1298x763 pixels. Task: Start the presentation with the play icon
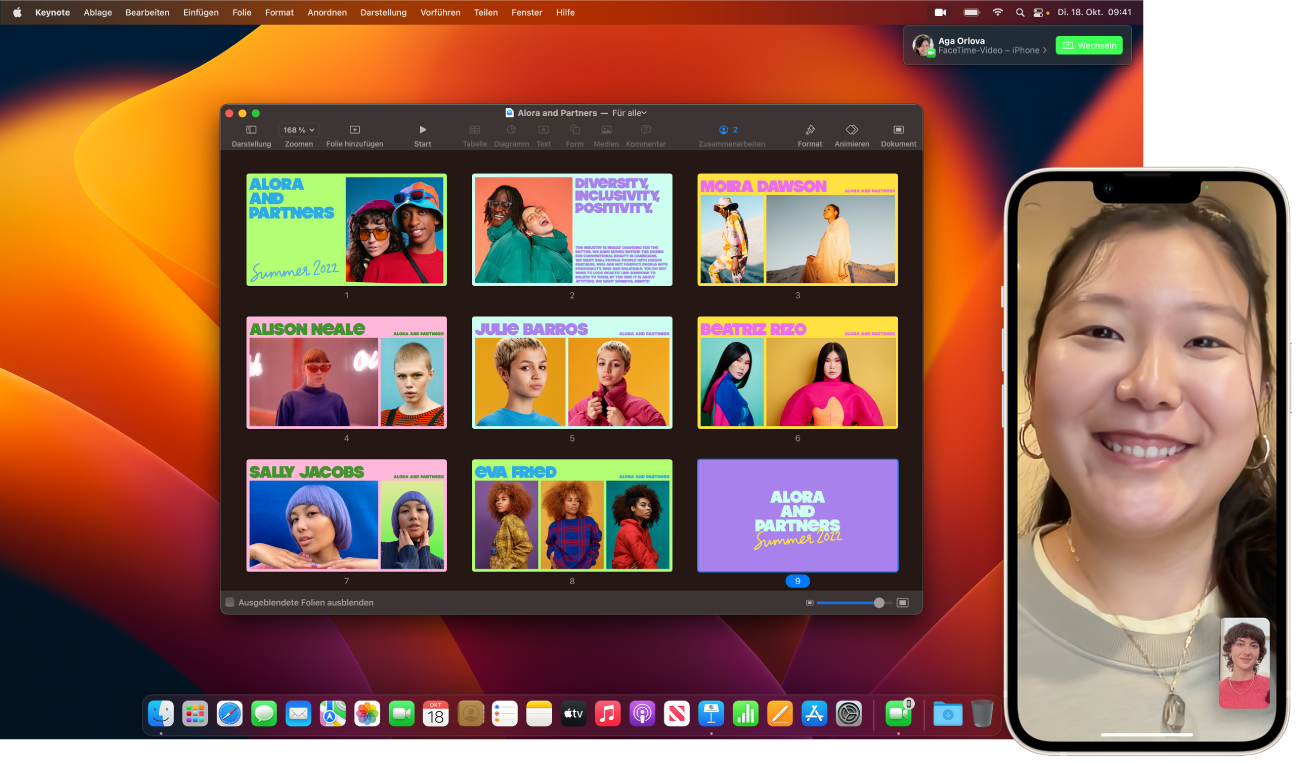(422, 131)
